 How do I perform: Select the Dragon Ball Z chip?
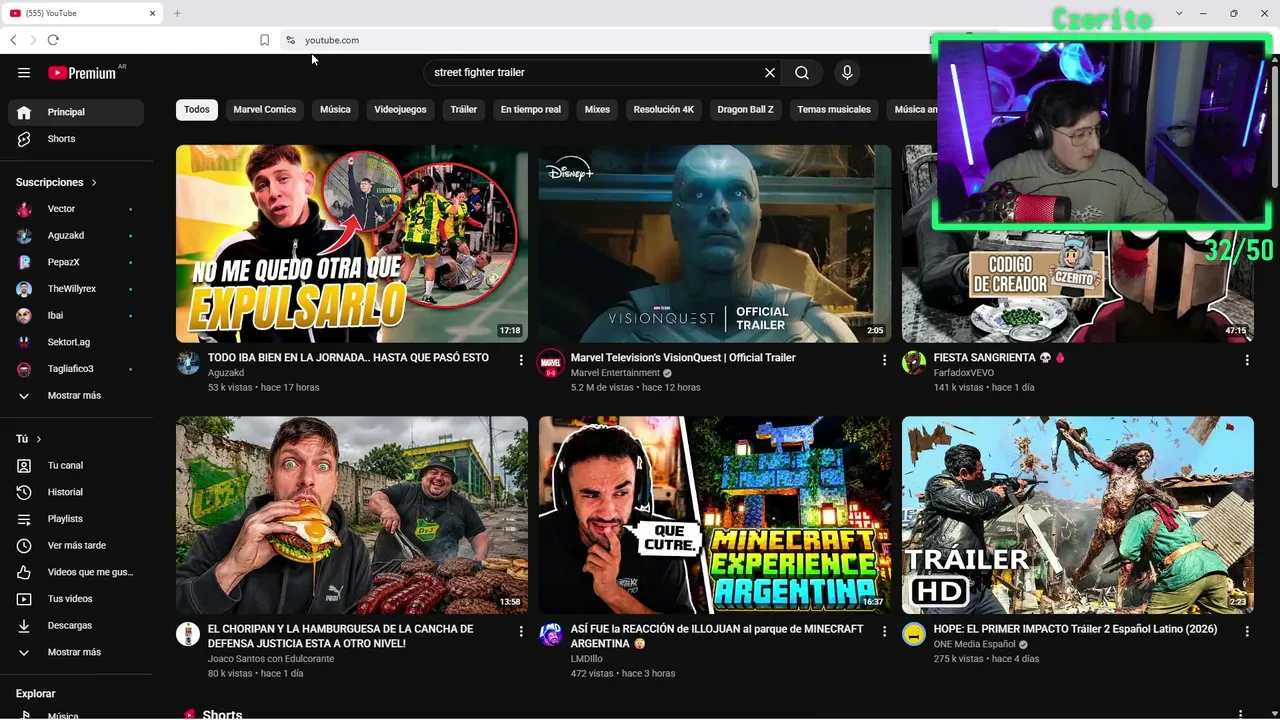(x=746, y=109)
